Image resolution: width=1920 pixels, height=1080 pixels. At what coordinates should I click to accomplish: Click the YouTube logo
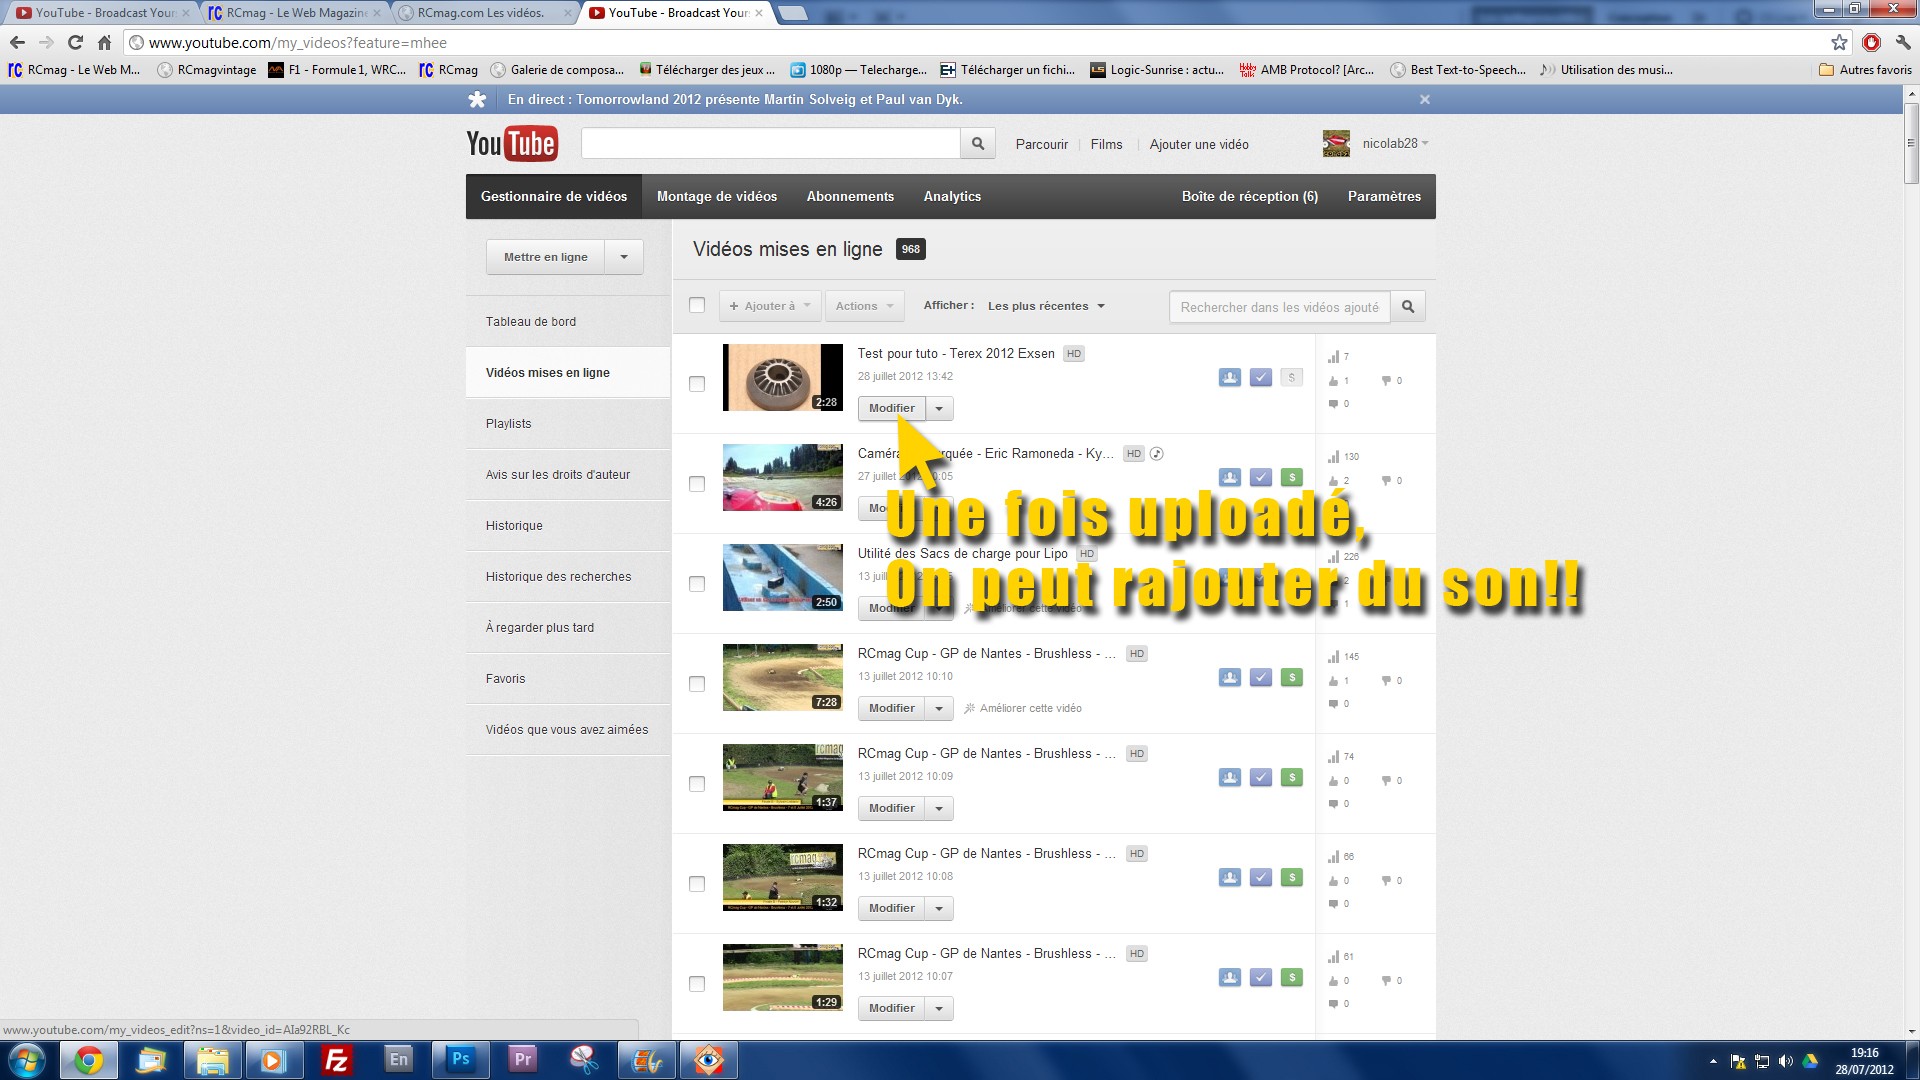(x=512, y=144)
